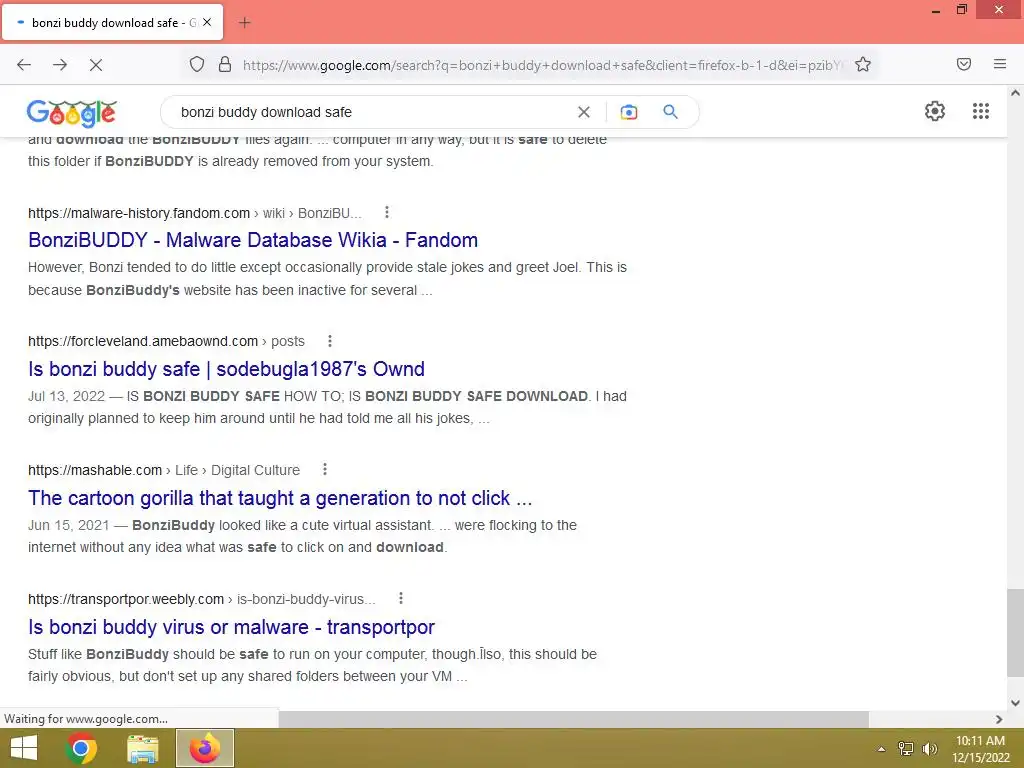Click the scroll up arrow

coord(1015,93)
